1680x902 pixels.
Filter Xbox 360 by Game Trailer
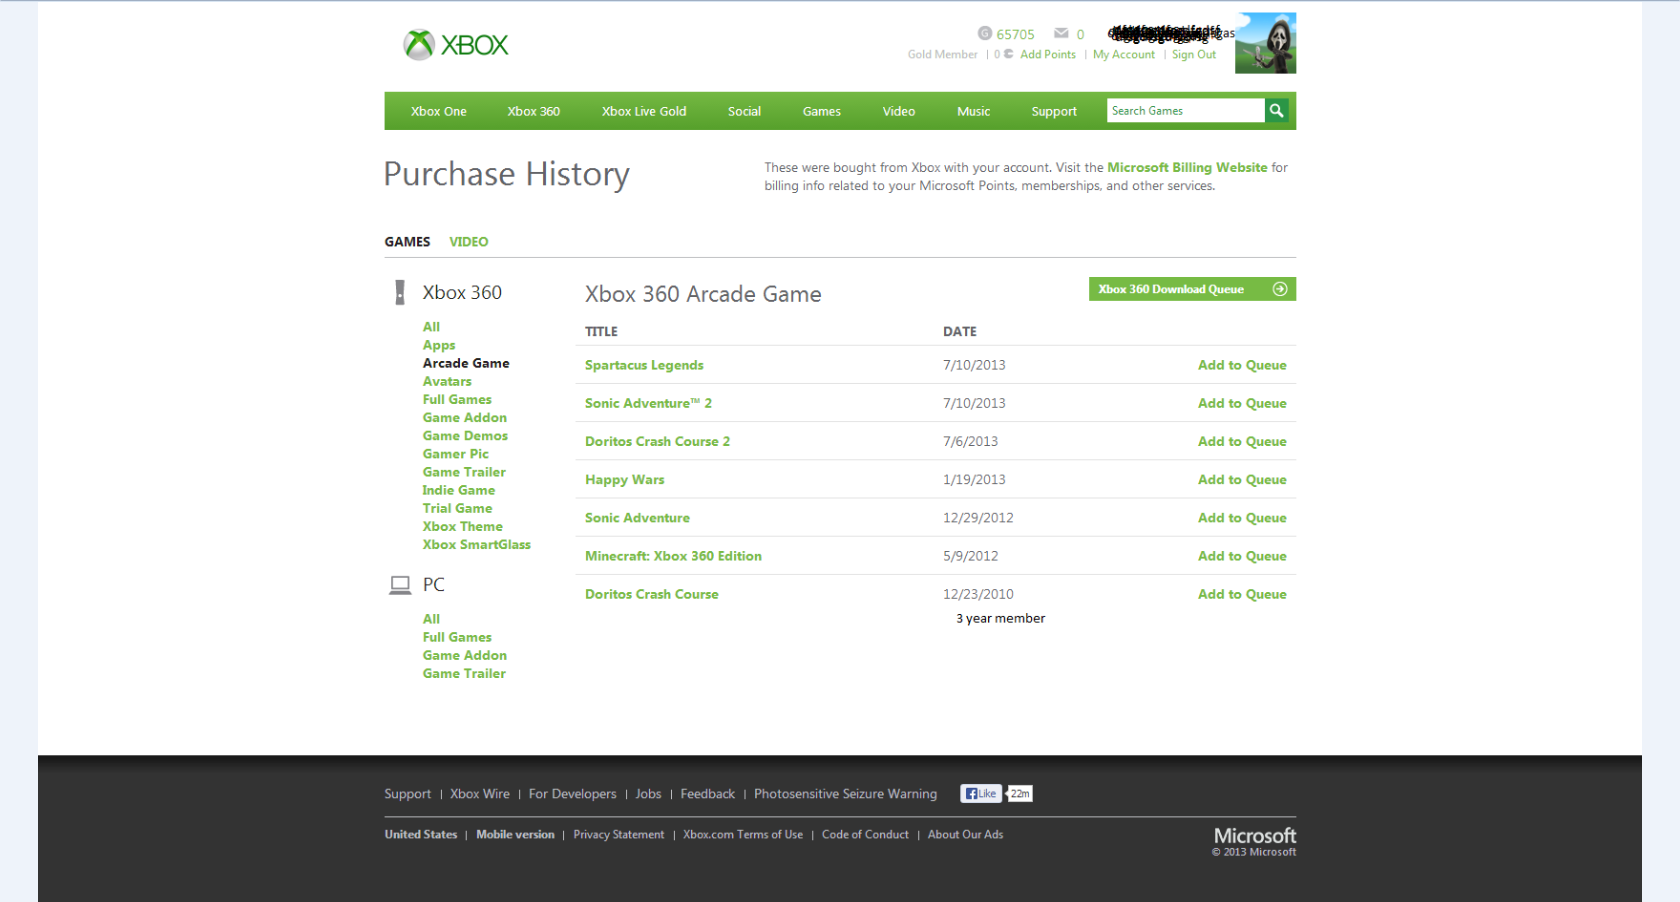[x=464, y=472]
